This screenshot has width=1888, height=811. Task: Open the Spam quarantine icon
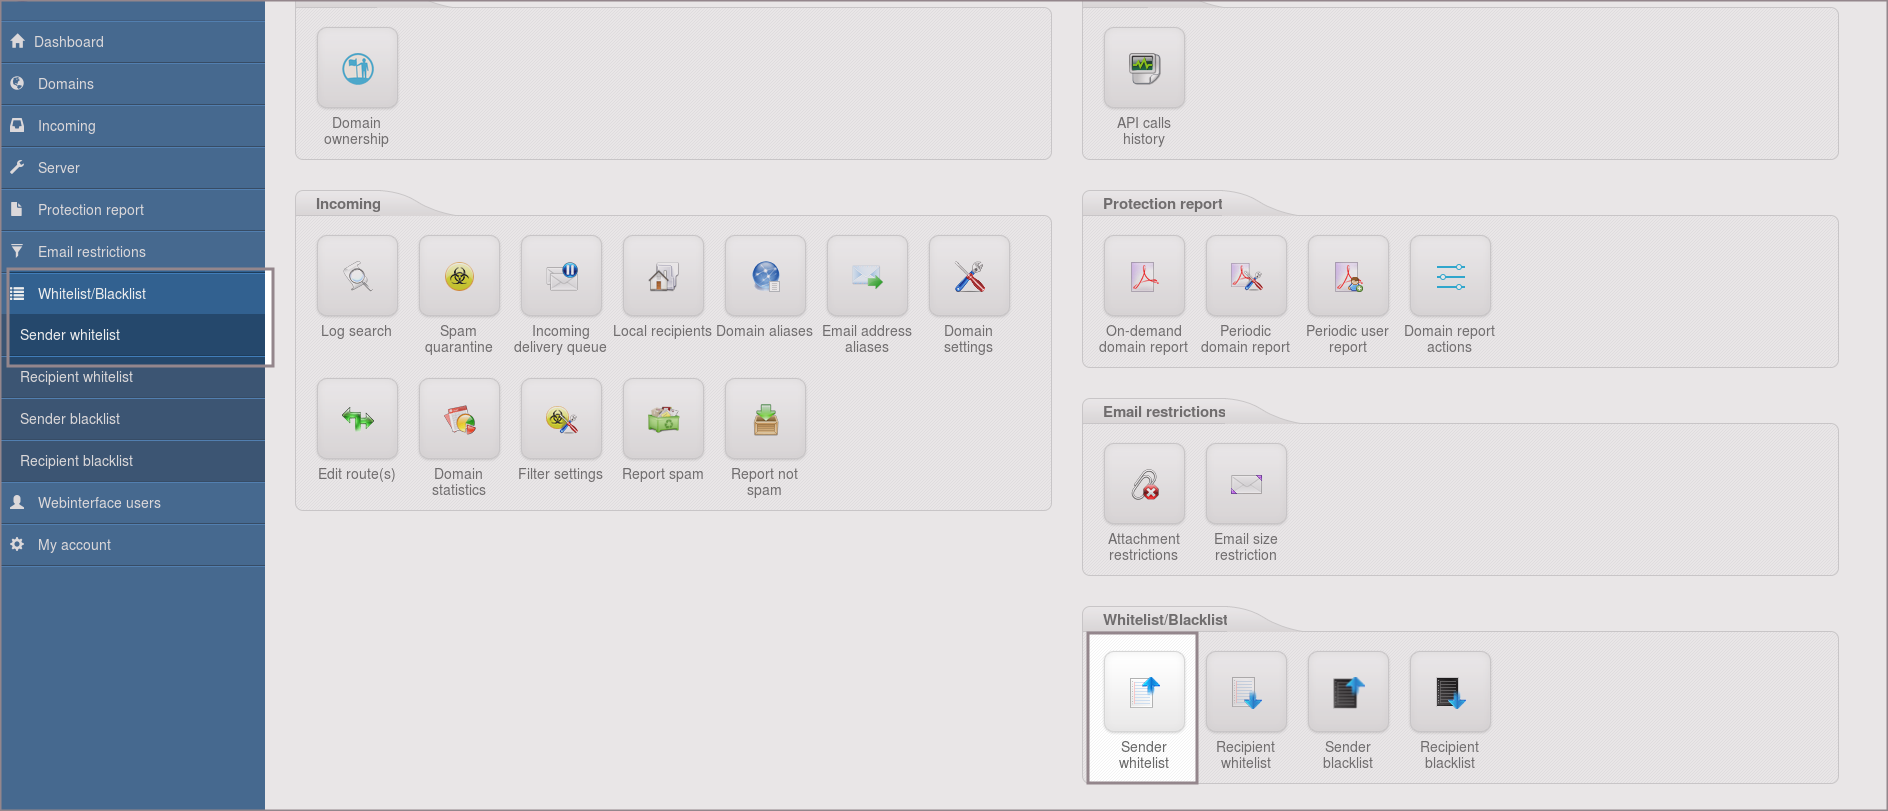(x=459, y=277)
